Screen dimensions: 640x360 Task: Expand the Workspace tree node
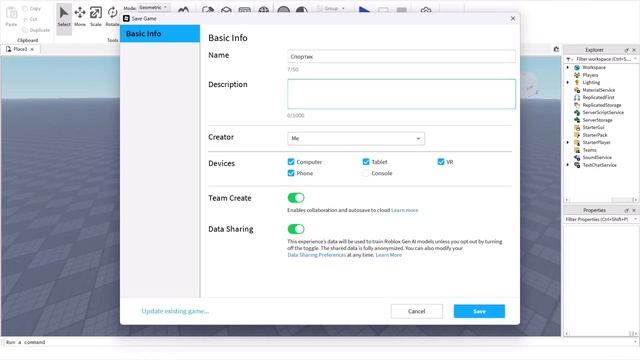(568, 67)
